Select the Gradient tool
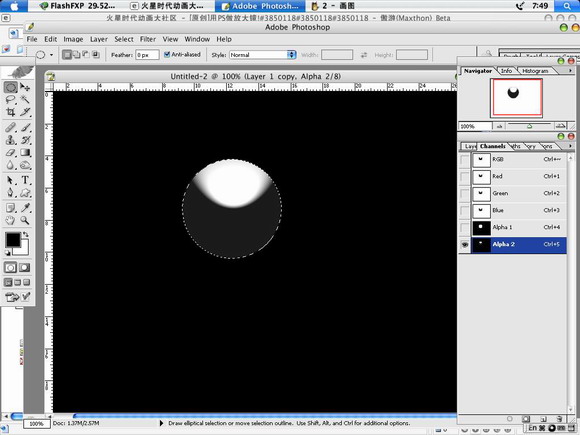This screenshot has height=435, width=580. pyautogui.click(x=25, y=152)
